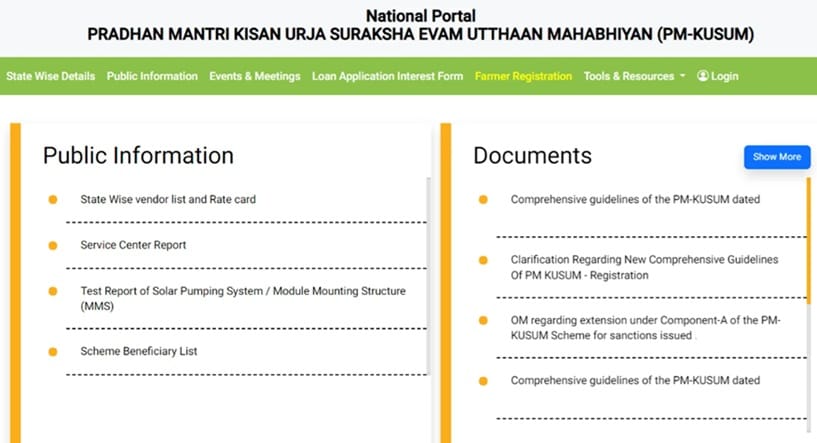This screenshot has width=817, height=443.
Task: Open last Comprehensive guidelines of PM-KUSUM document
Action: [x=635, y=380]
